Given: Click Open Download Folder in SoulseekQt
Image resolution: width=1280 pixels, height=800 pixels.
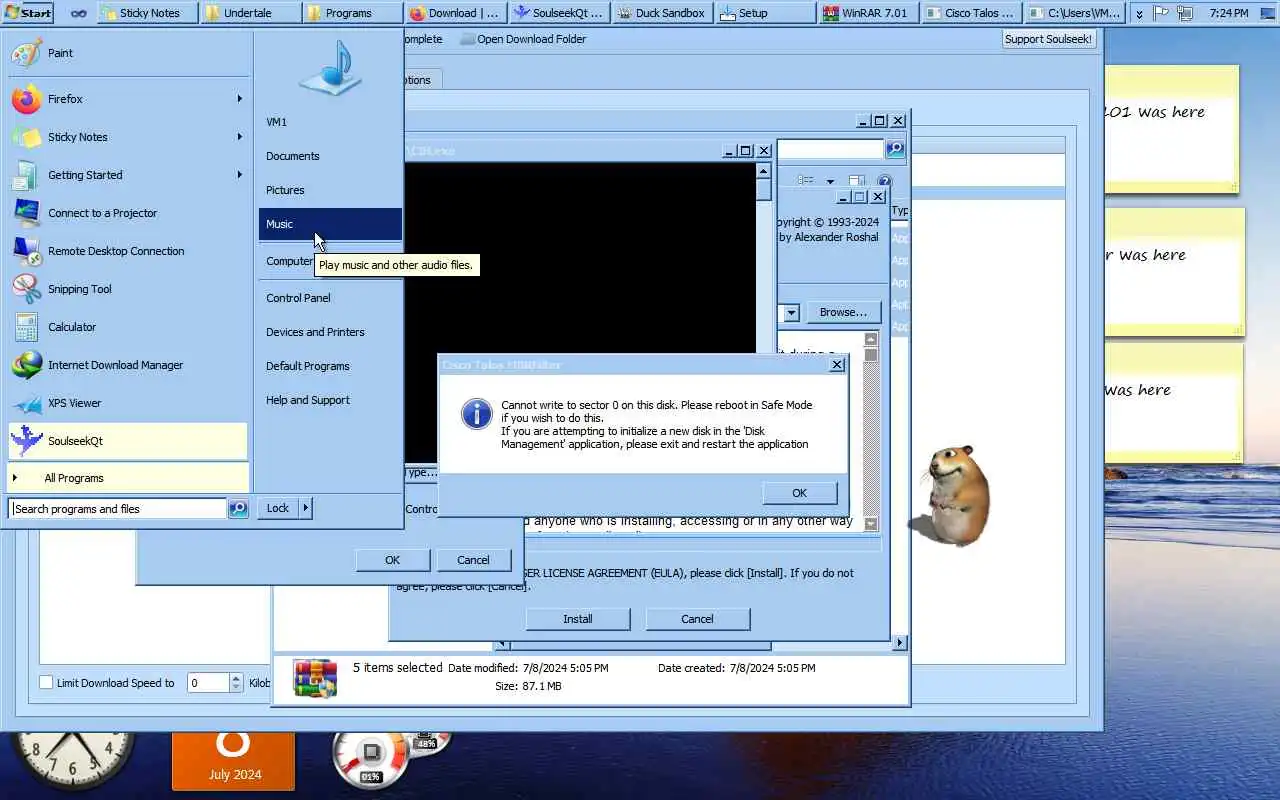Looking at the screenshot, I should point(523,39).
